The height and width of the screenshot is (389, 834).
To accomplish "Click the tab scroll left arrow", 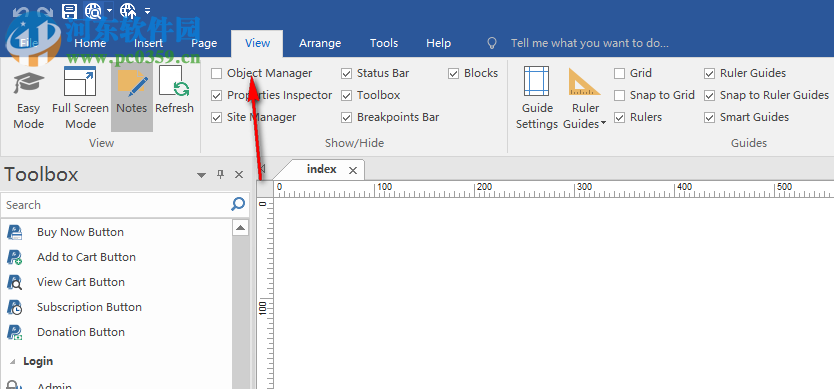I will 262,170.
